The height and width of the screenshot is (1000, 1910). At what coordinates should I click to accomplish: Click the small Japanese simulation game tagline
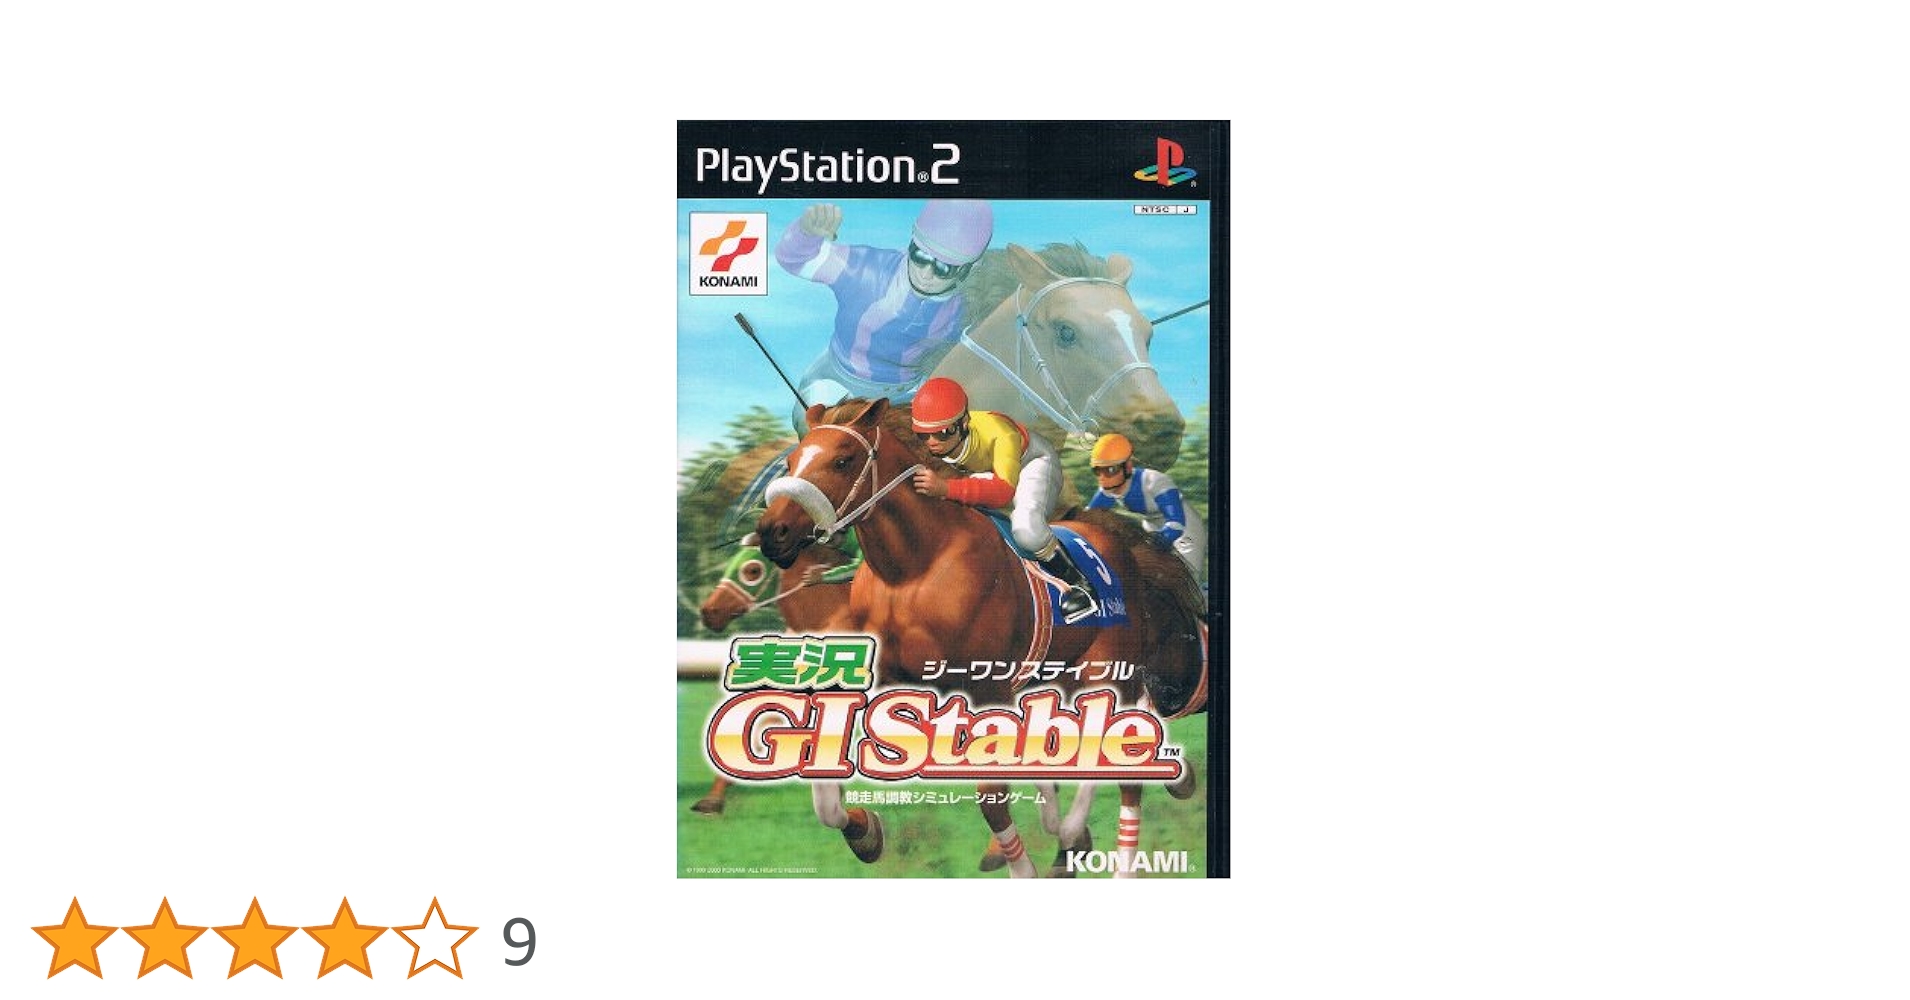945,798
